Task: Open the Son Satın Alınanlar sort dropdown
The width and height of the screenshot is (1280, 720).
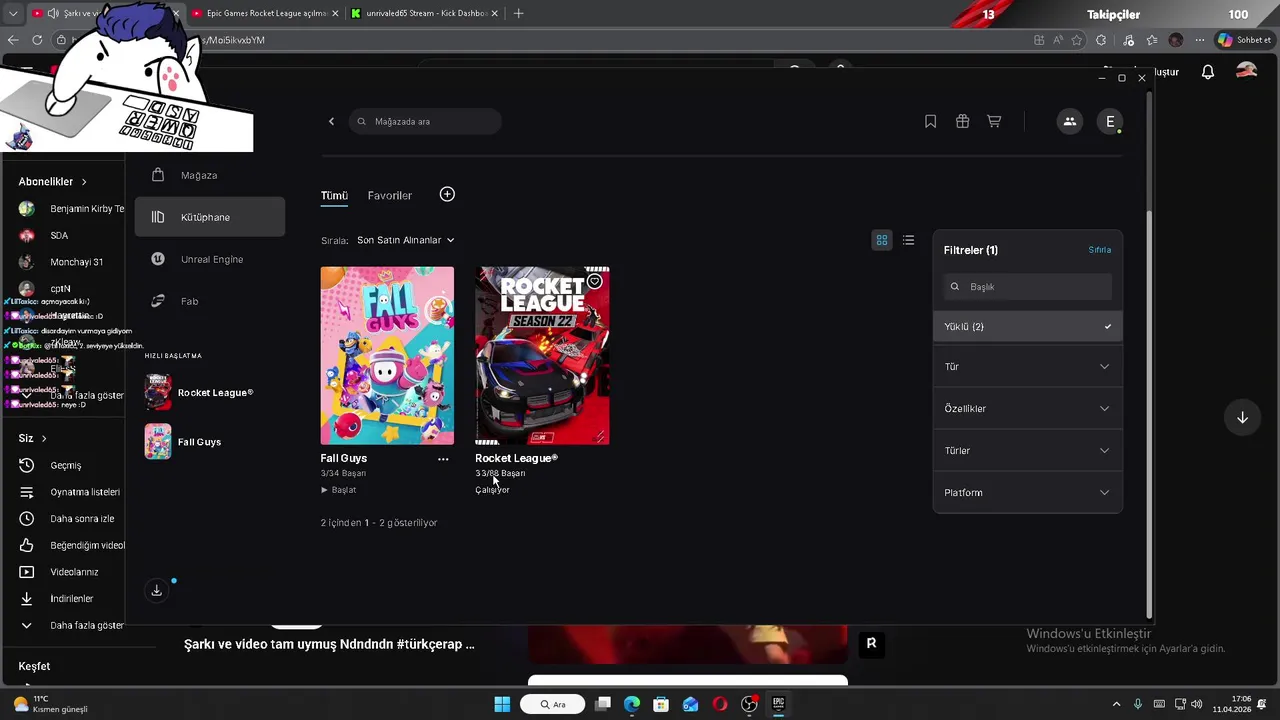Action: pyautogui.click(x=405, y=240)
